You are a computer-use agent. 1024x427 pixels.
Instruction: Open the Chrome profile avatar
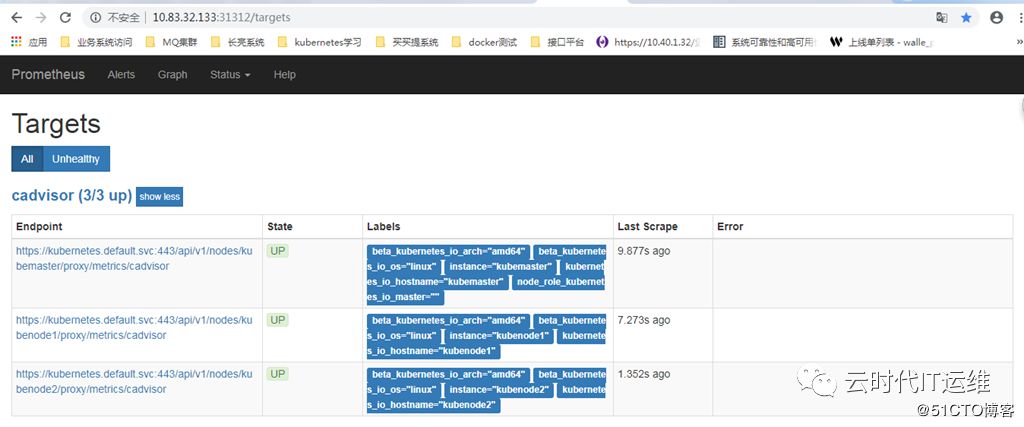click(x=996, y=18)
